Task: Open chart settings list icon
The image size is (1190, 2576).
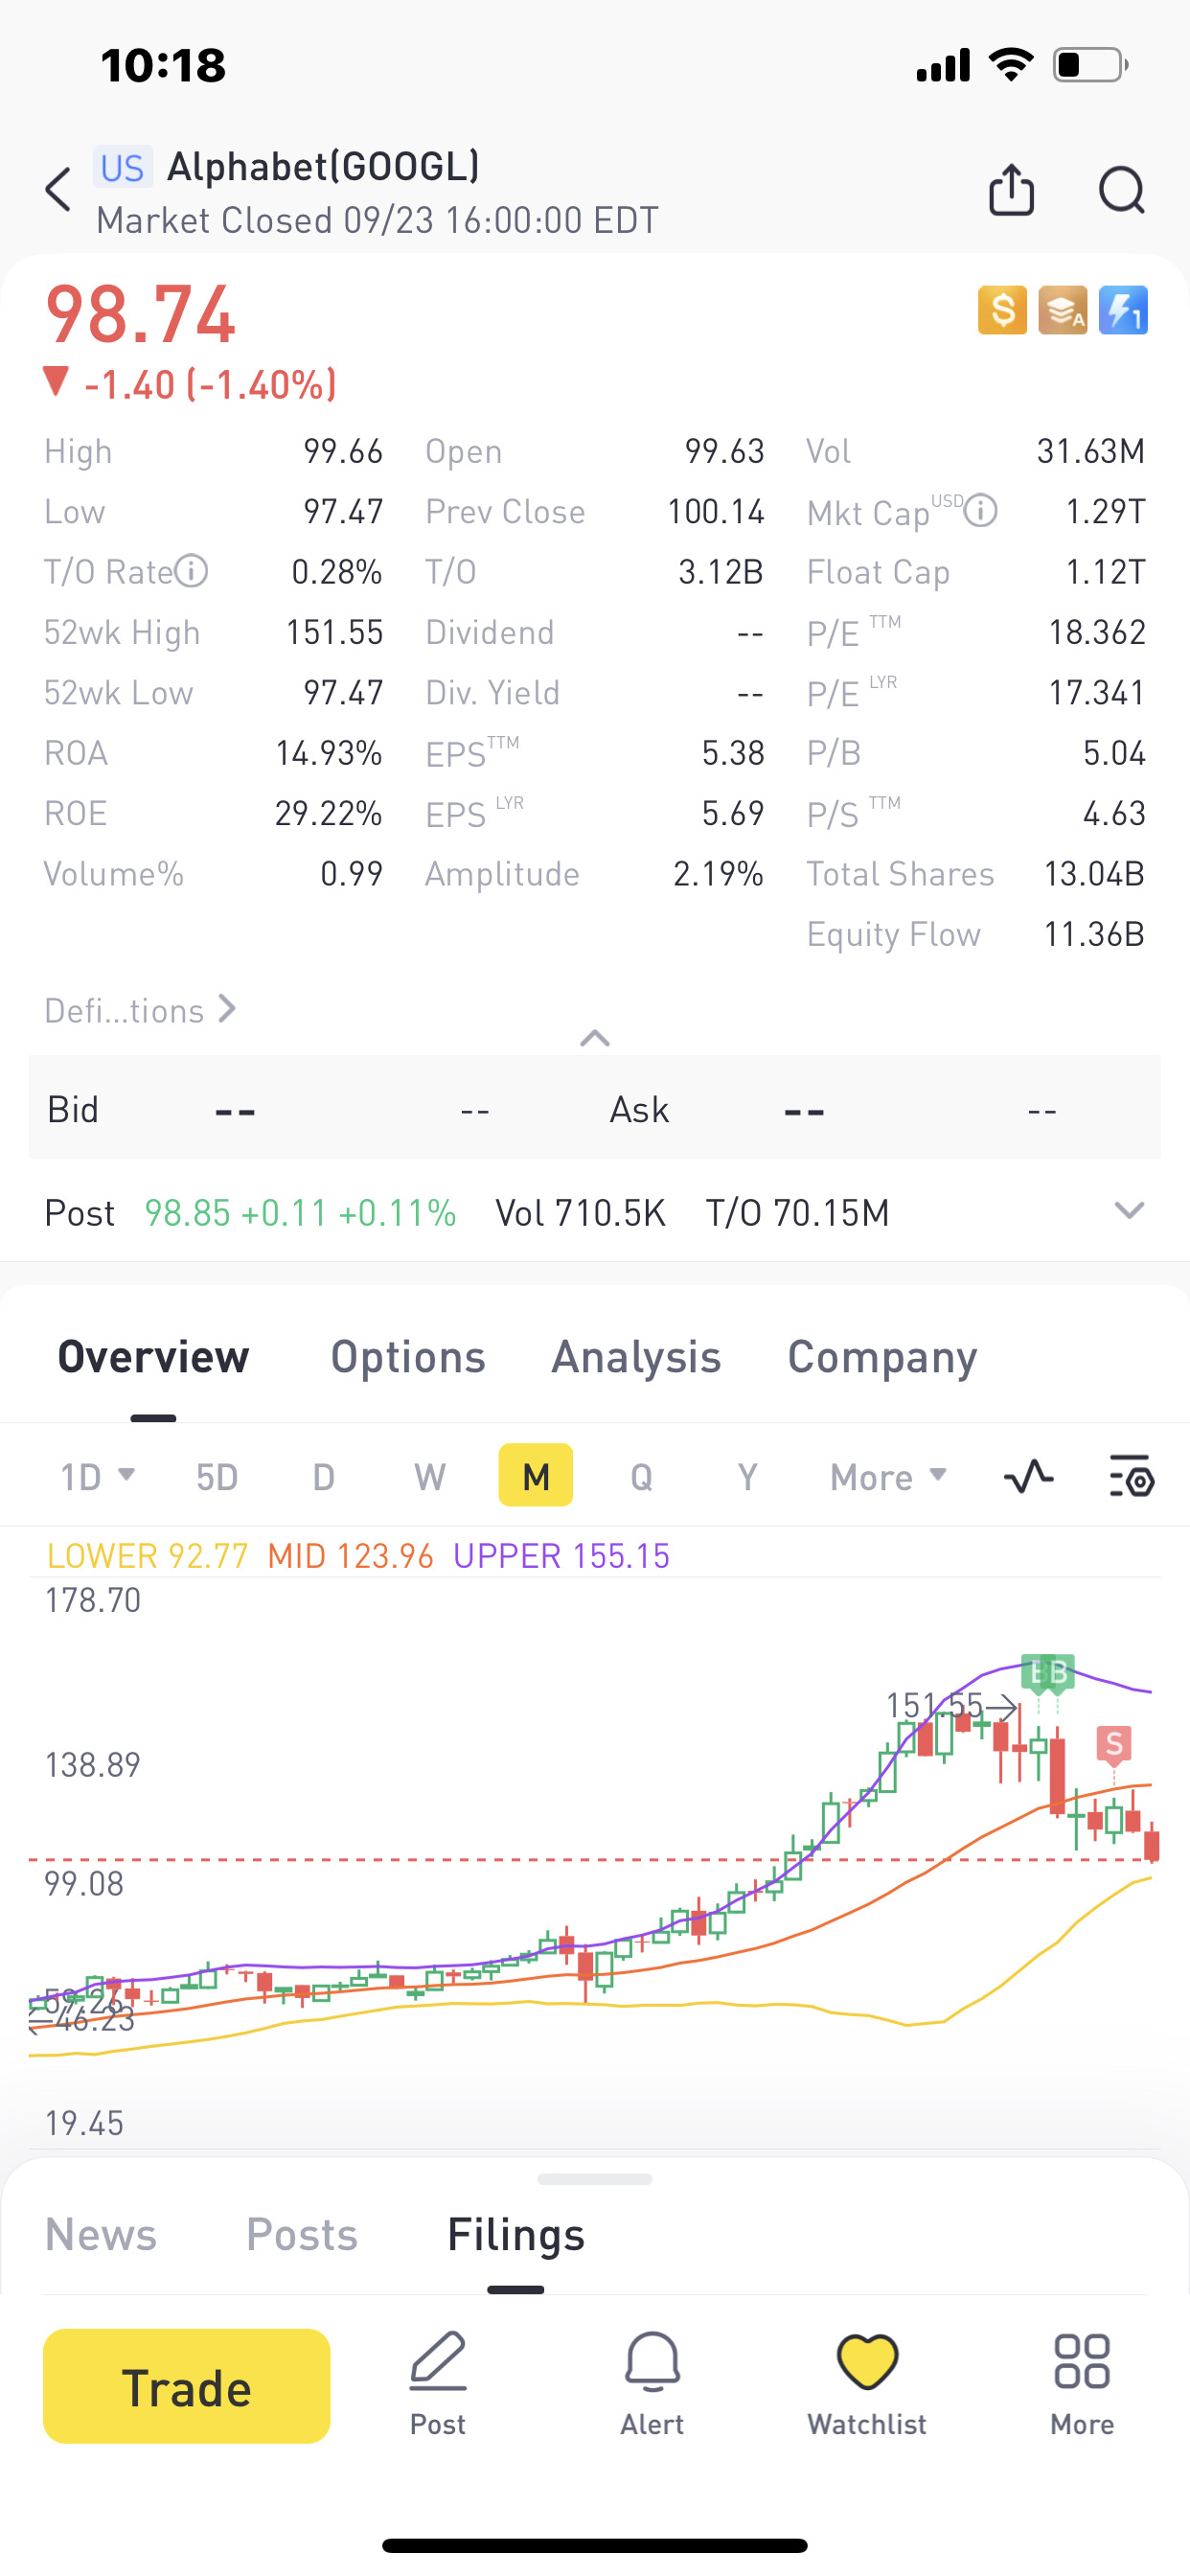Action: [x=1131, y=1476]
